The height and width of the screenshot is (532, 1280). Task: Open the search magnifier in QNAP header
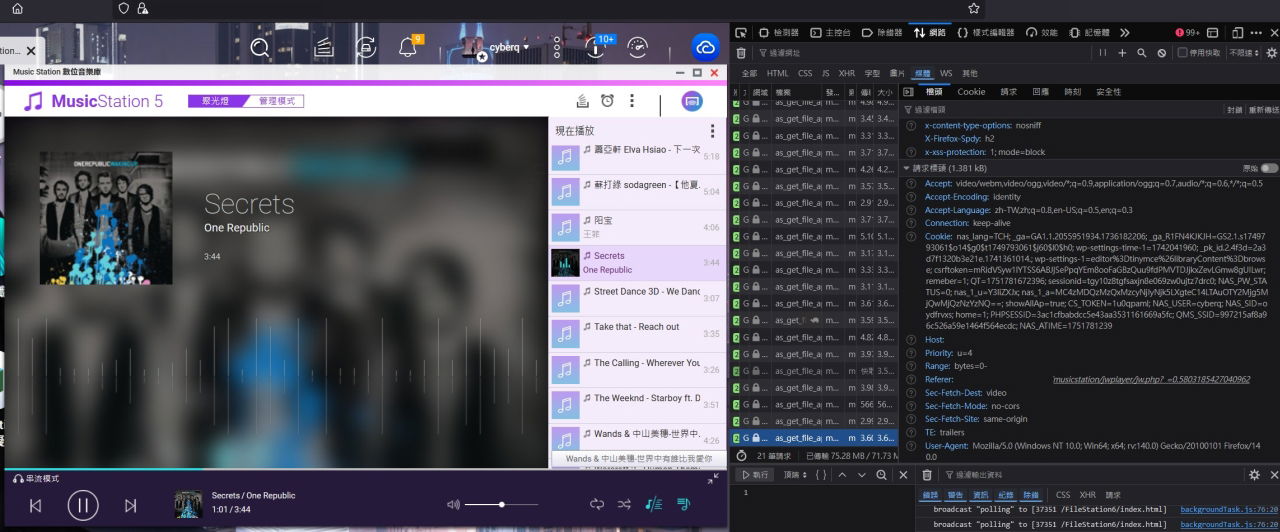[260, 47]
